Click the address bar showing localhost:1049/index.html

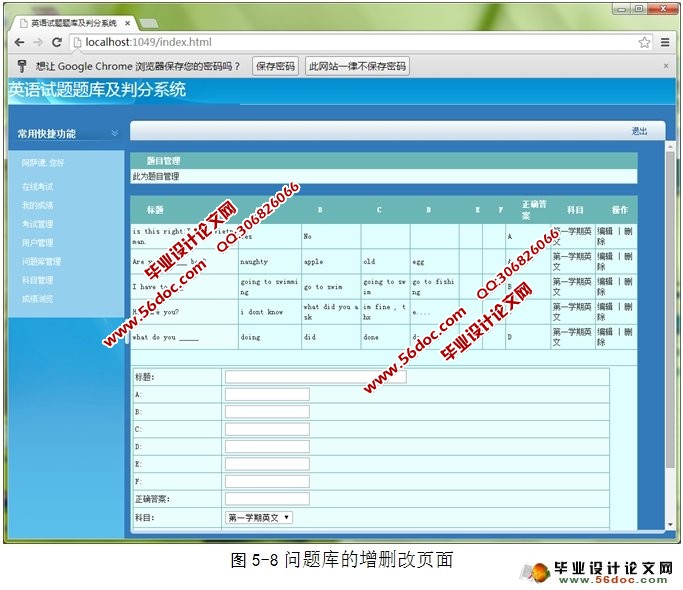[x=350, y=43]
